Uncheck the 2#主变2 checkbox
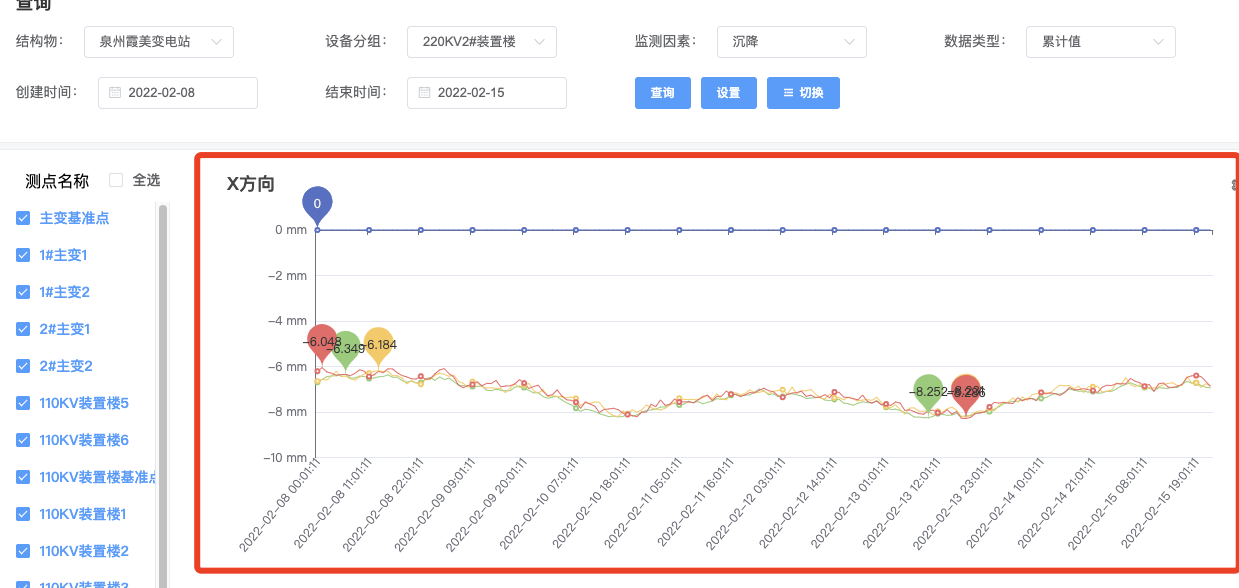1239x588 pixels. point(23,366)
